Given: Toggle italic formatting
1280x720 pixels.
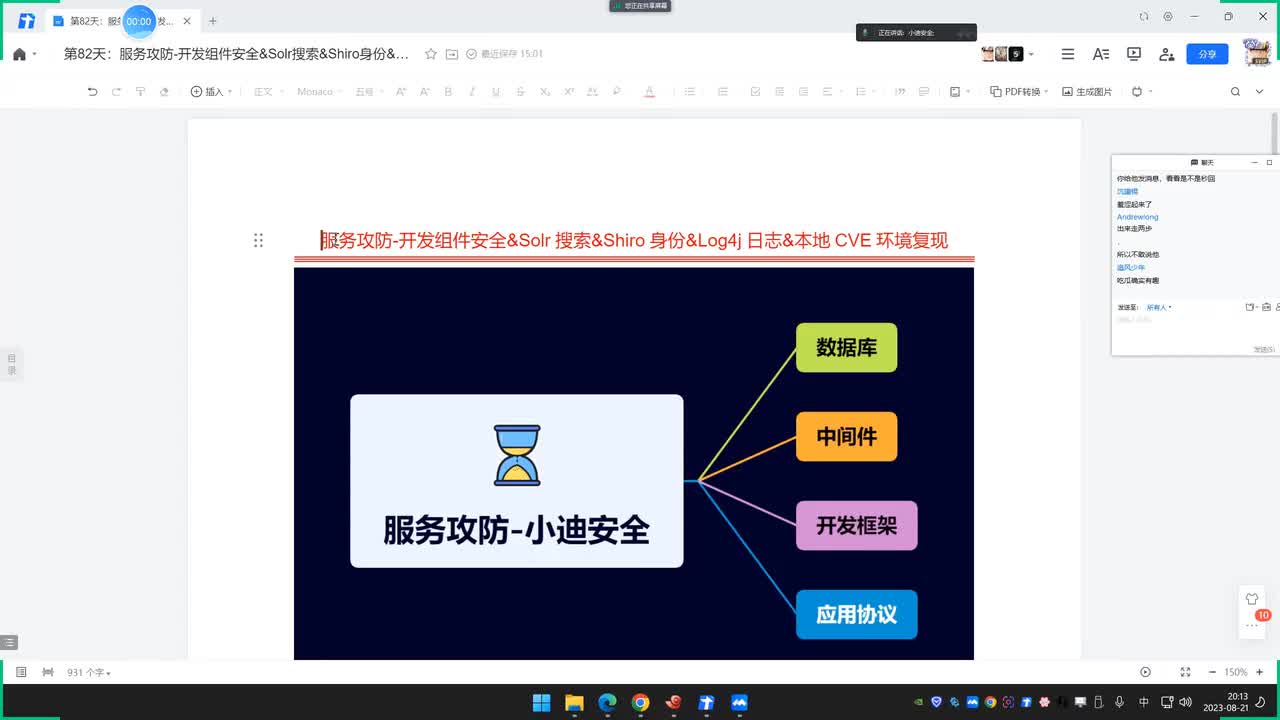Looking at the screenshot, I should pyautogui.click(x=472, y=91).
